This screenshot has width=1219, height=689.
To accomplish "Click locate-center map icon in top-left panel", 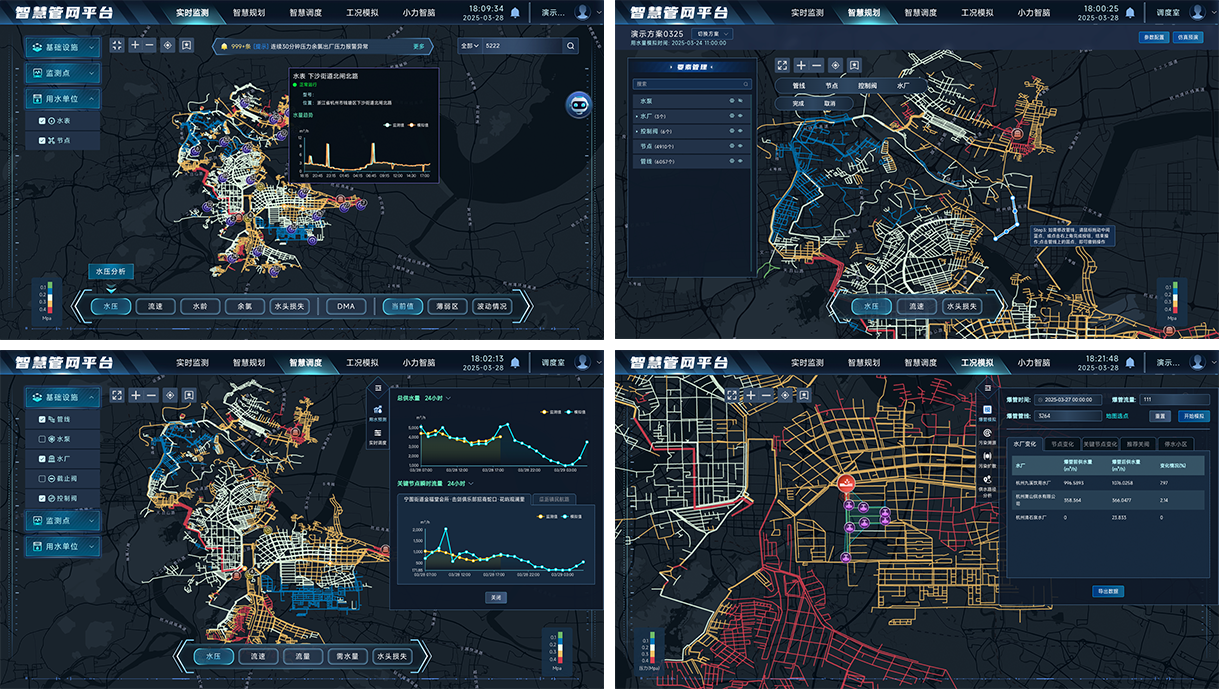I will click(x=167, y=46).
